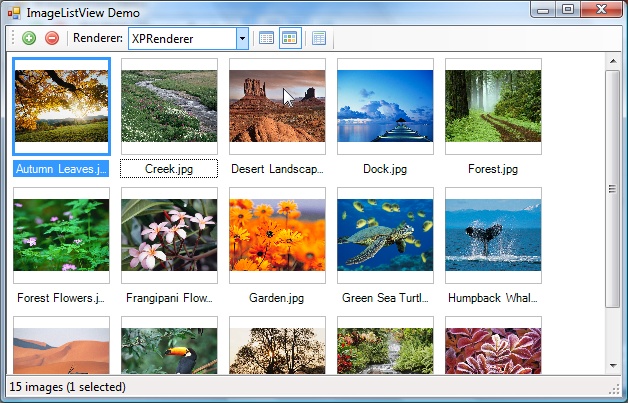Select the bare tree thumbnail
628x403 pixels.
[x=278, y=345]
